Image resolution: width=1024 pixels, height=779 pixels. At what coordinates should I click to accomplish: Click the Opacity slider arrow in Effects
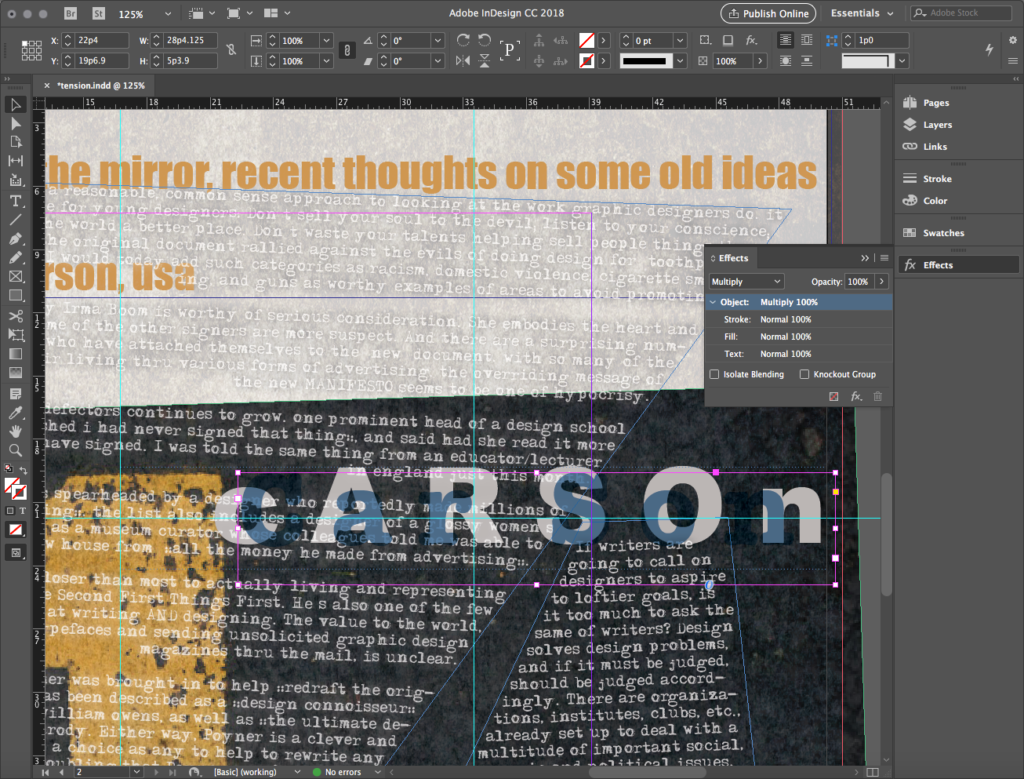tap(882, 282)
